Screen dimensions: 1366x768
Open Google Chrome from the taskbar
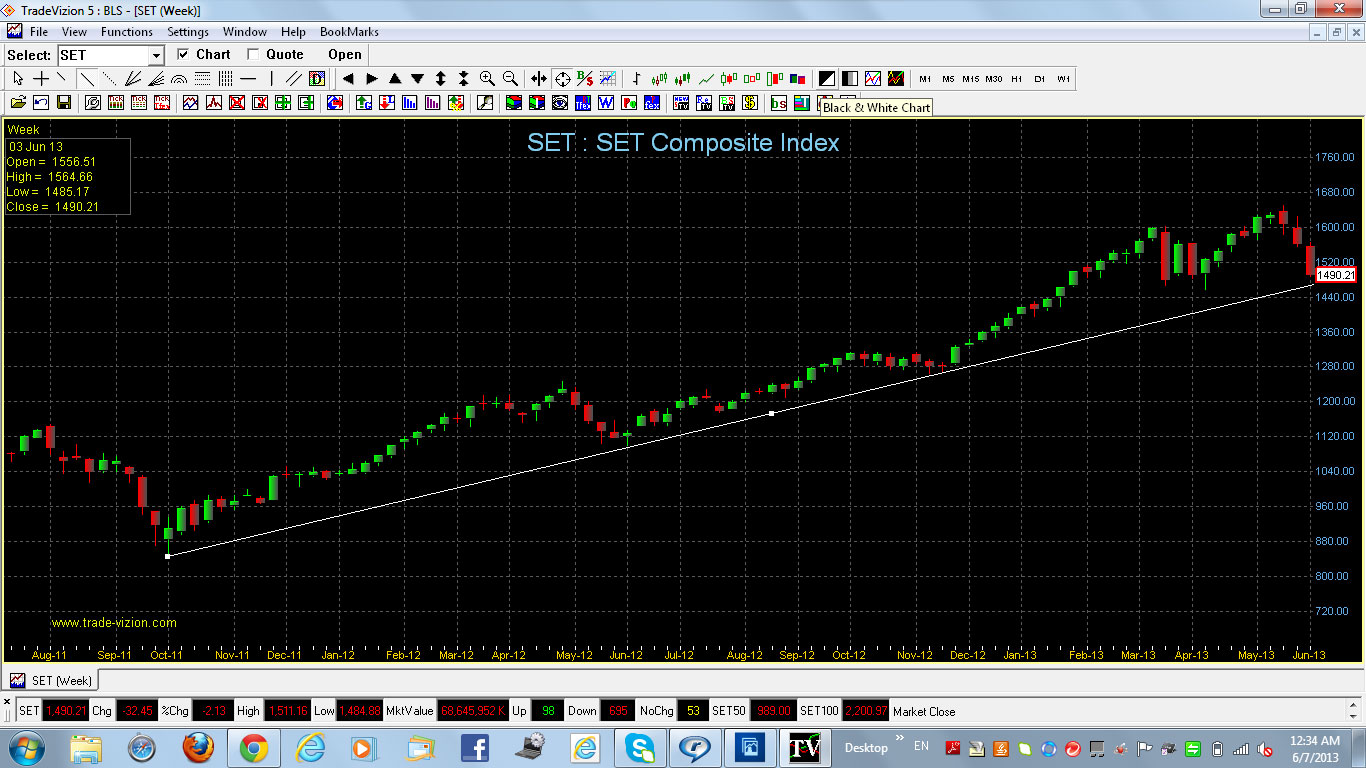[x=253, y=748]
